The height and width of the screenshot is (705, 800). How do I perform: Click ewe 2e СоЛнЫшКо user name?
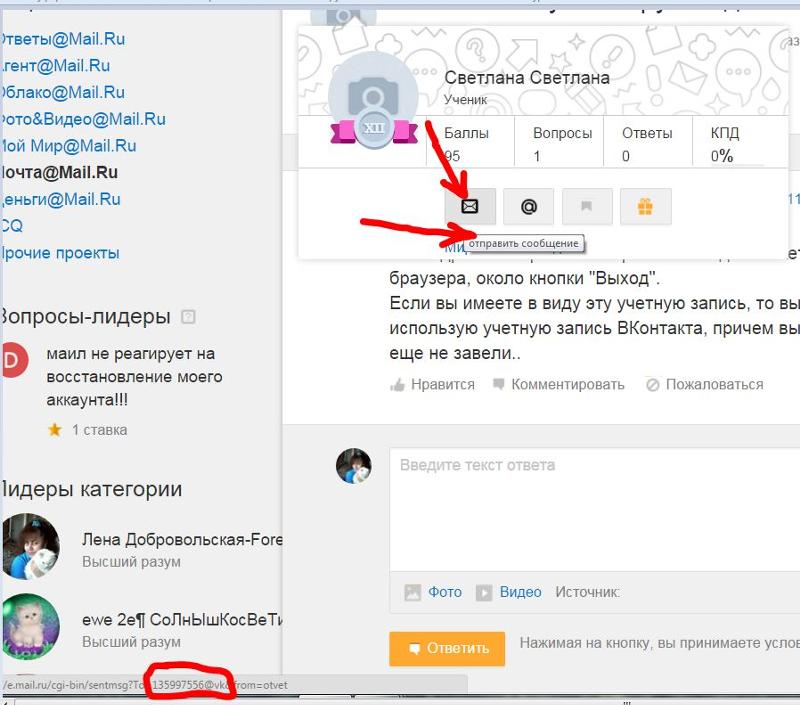pos(182,620)
